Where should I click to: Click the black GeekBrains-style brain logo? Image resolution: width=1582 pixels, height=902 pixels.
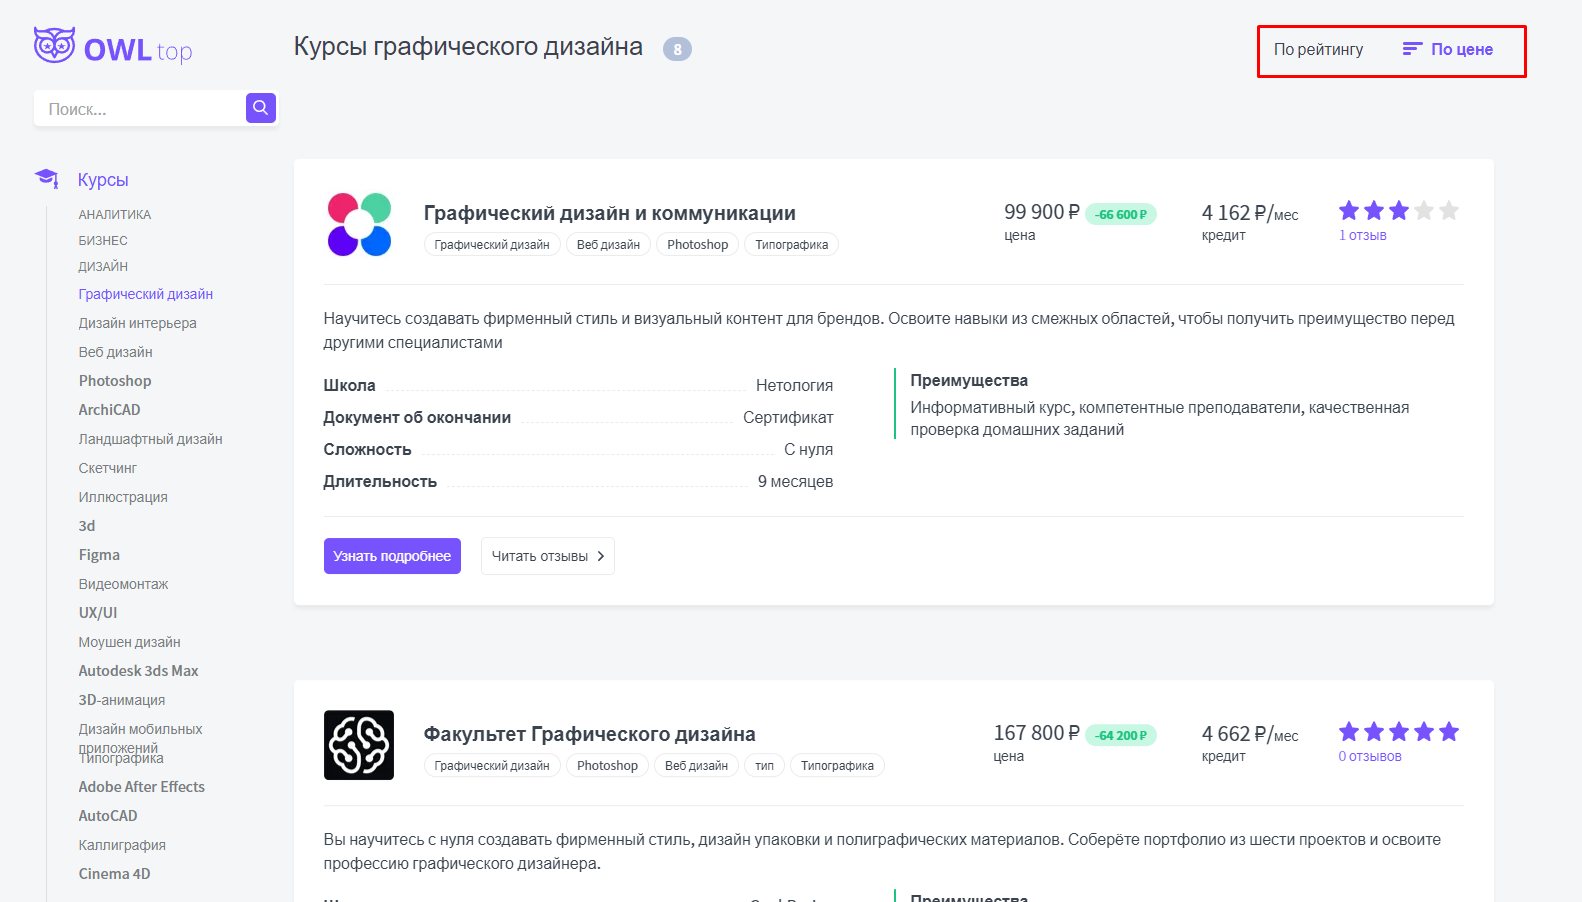359,745
